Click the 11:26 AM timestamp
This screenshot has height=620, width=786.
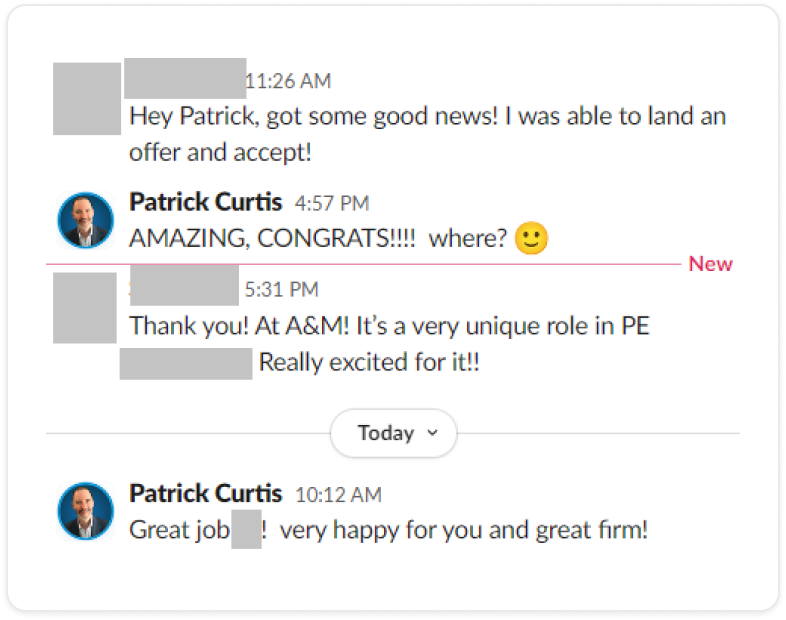pos(288,81)
